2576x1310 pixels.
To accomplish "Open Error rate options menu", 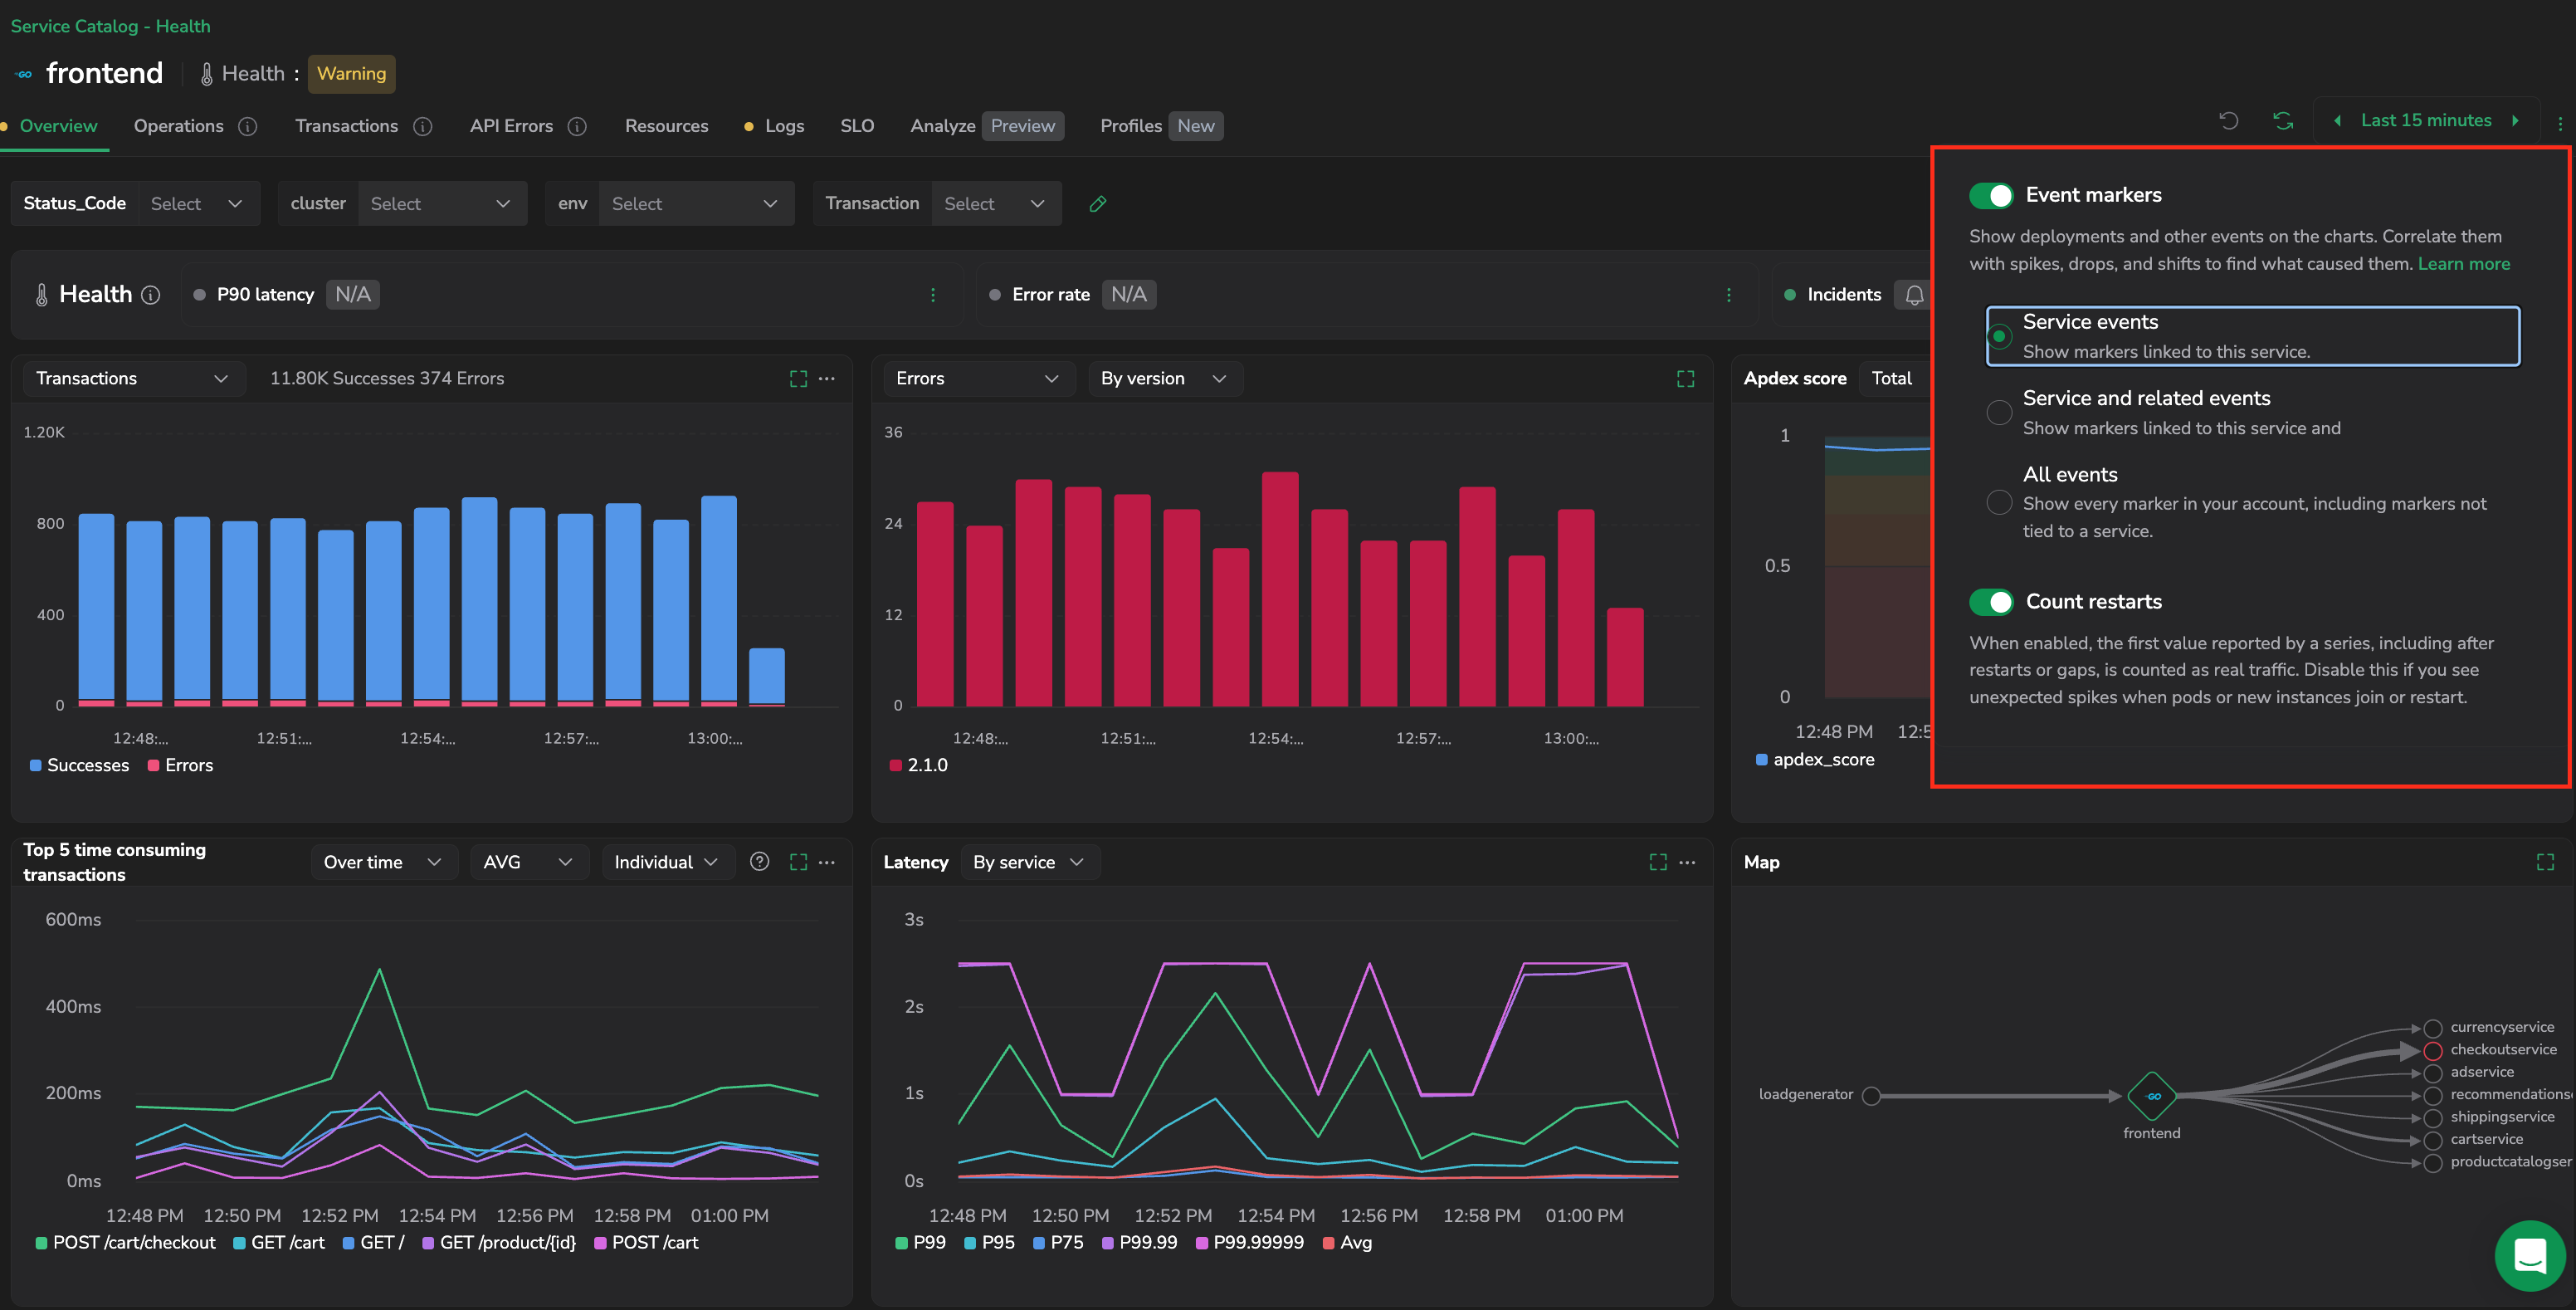I will (x=1729, y=295).
